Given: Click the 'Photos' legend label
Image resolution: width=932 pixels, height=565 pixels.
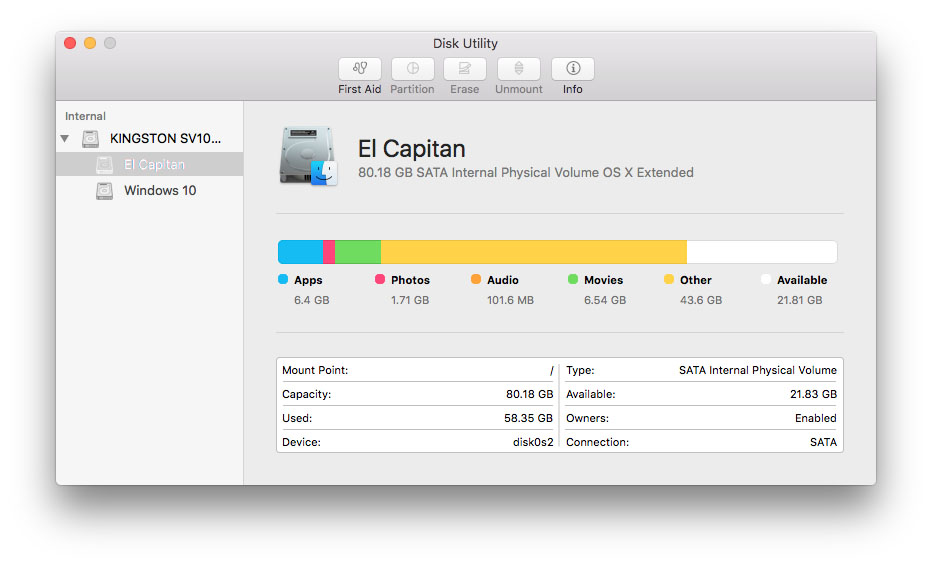Looking at the screenshot, I should coord(411,280).
